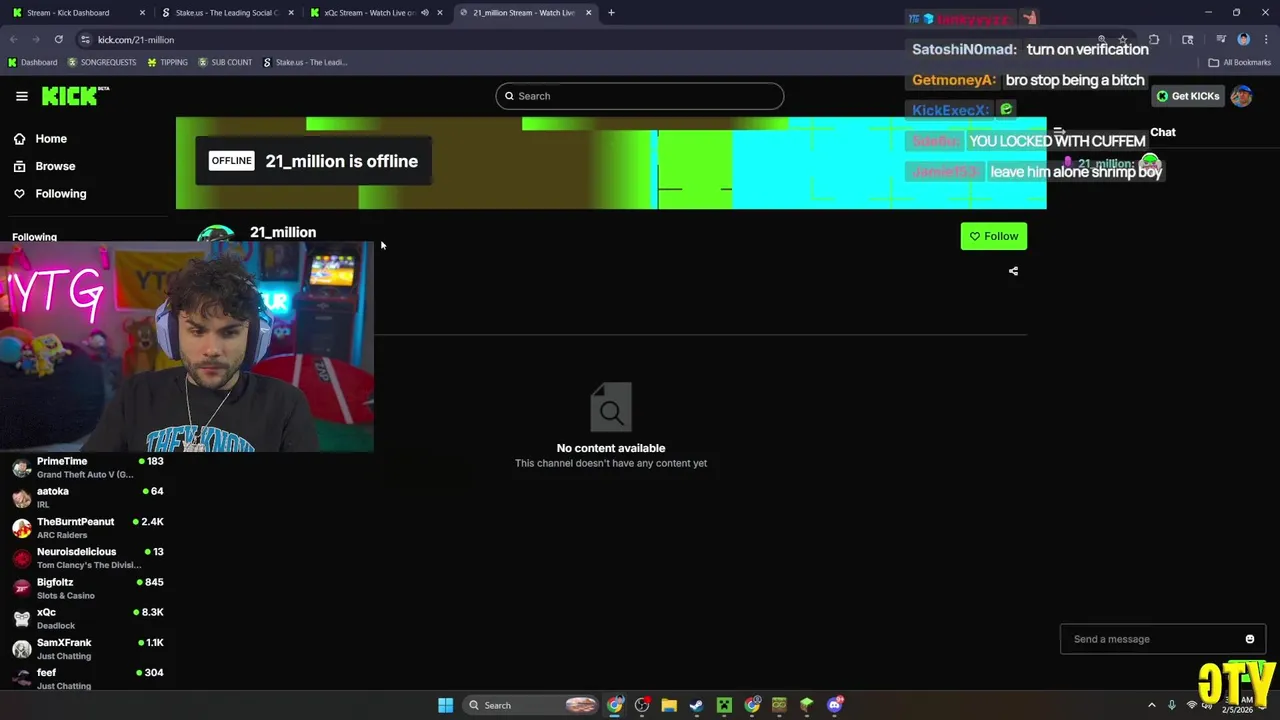Open the Stake.us bookmark

pos(305,62)
